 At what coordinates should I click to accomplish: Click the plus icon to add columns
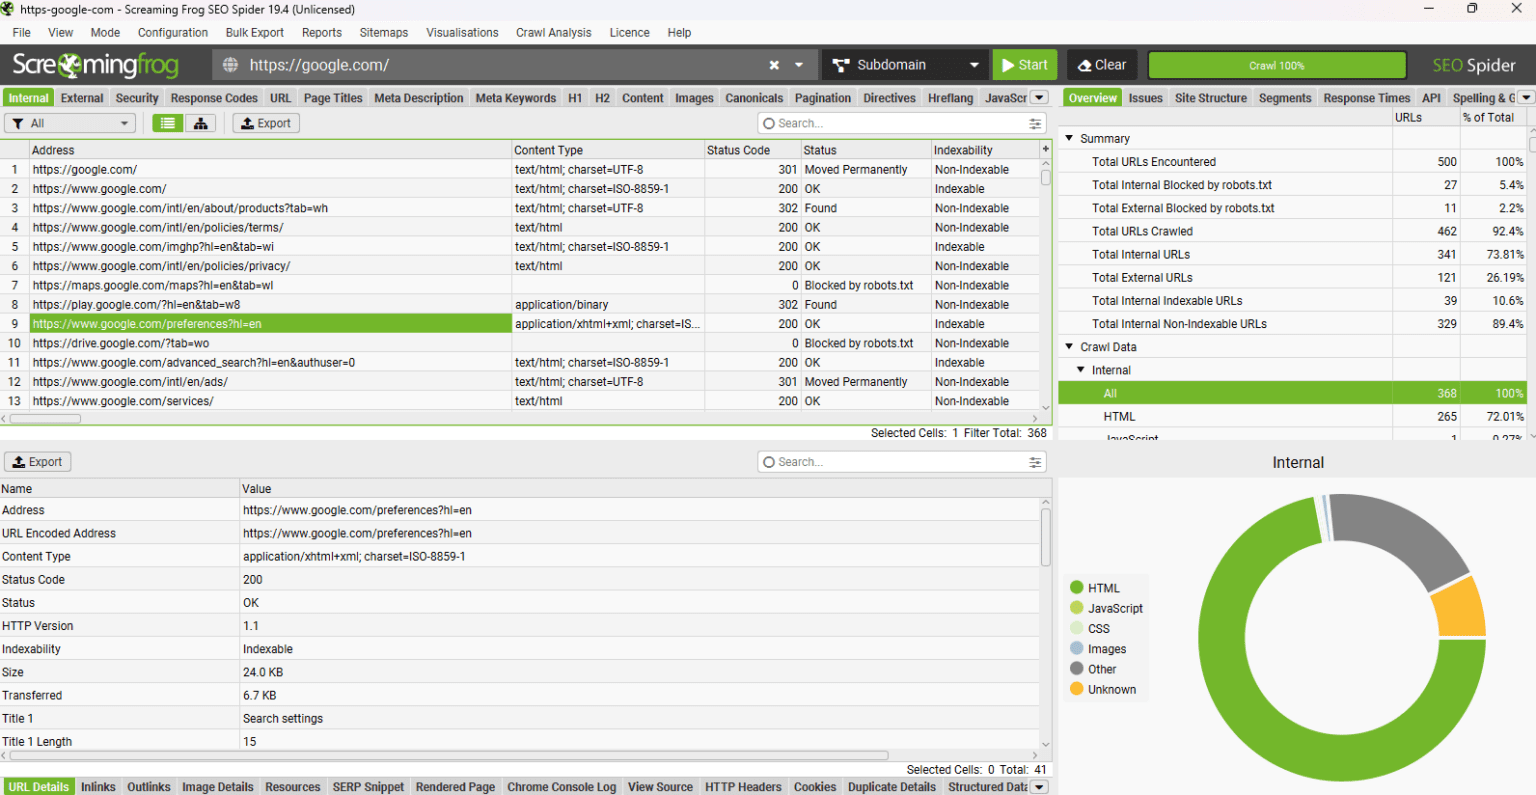click(1046, 149)
